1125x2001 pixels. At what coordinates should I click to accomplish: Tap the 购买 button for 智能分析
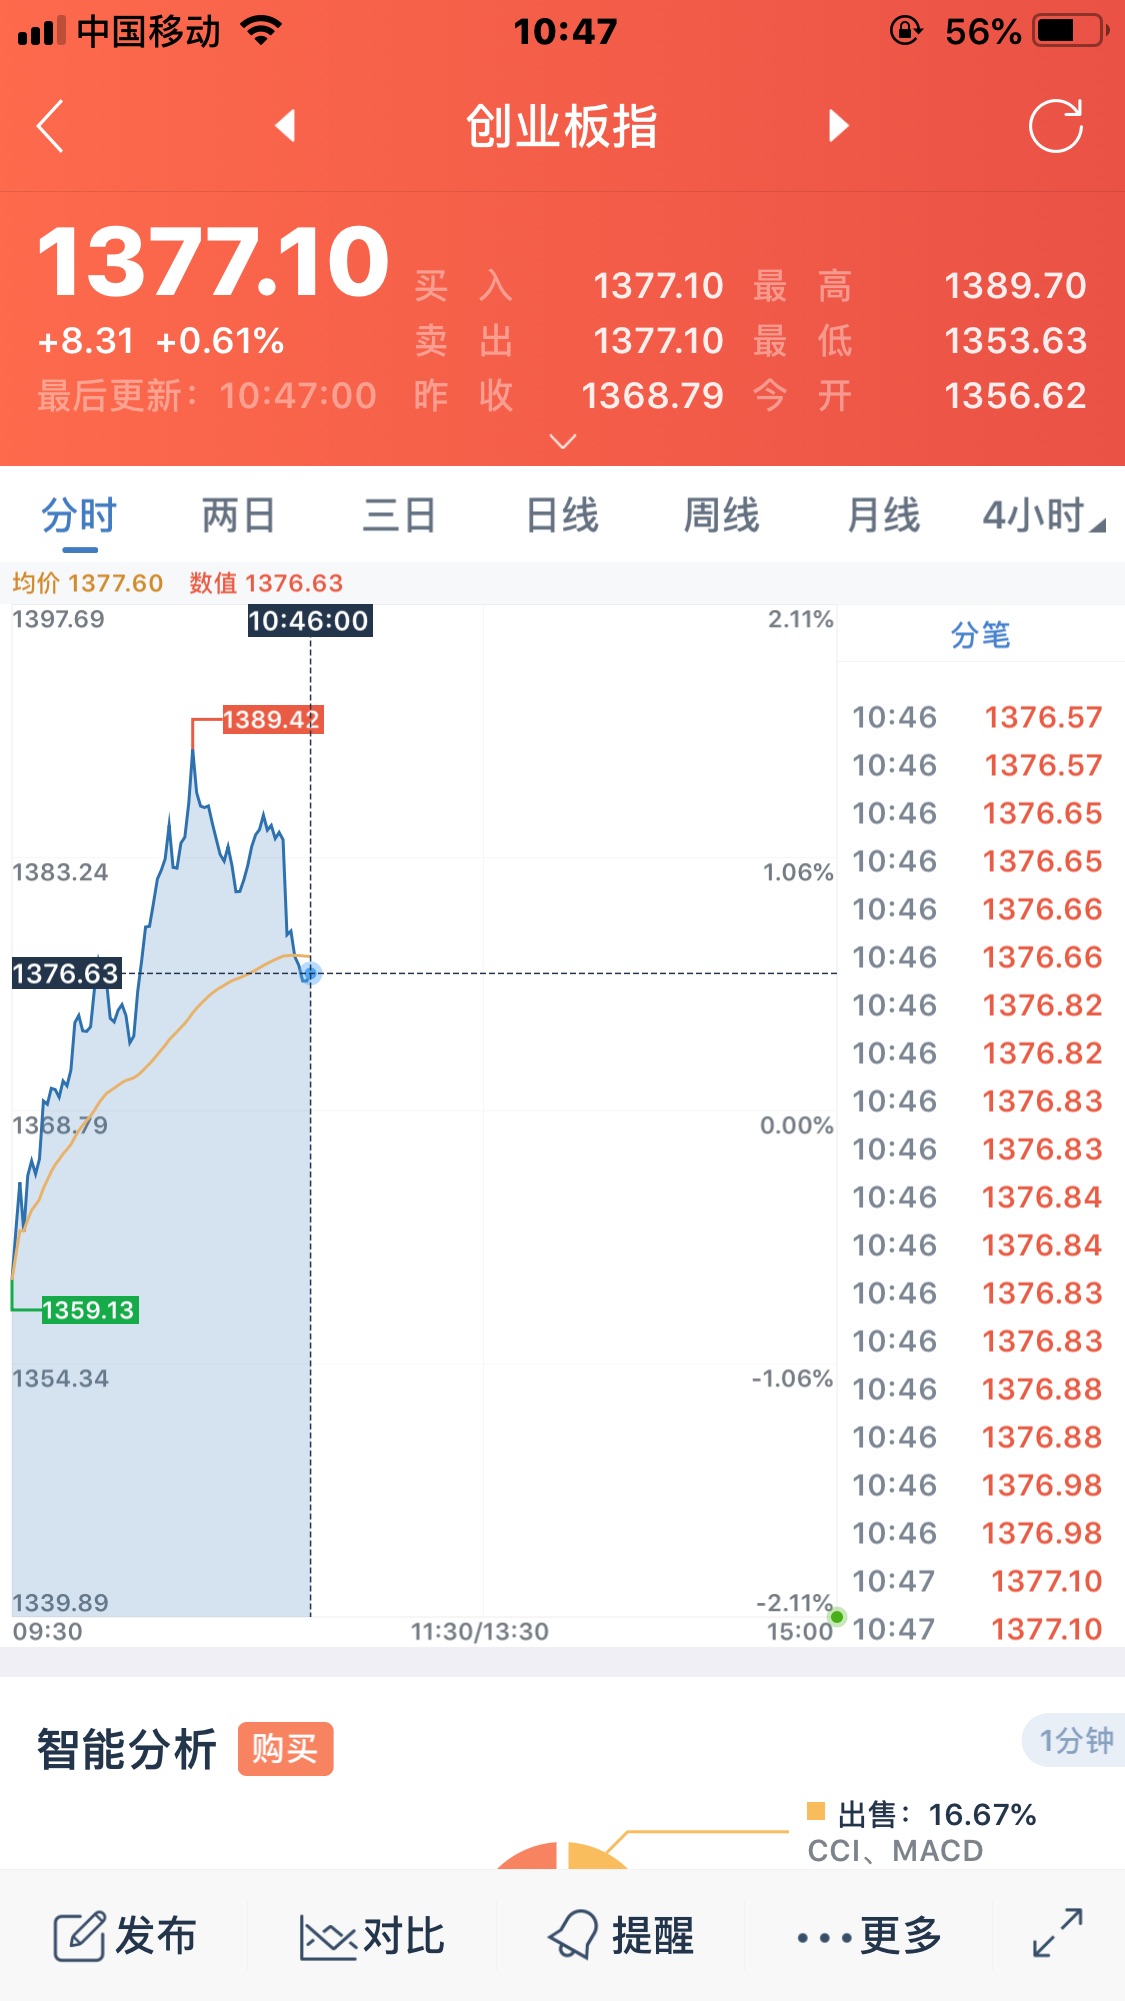click(285, 1749)
